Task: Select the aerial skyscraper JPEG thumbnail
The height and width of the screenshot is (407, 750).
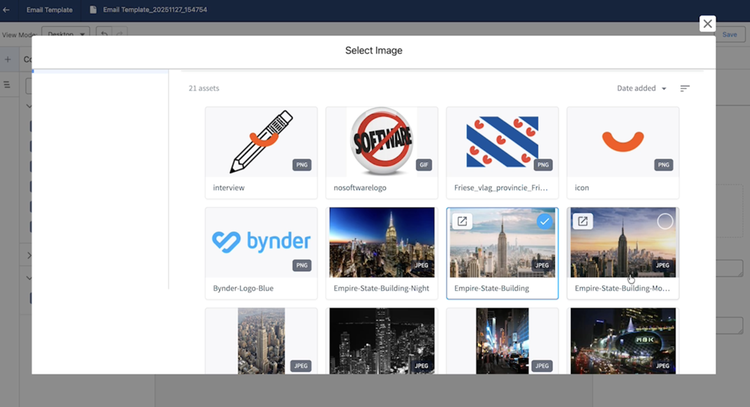Action: click(x=261, y=341)
